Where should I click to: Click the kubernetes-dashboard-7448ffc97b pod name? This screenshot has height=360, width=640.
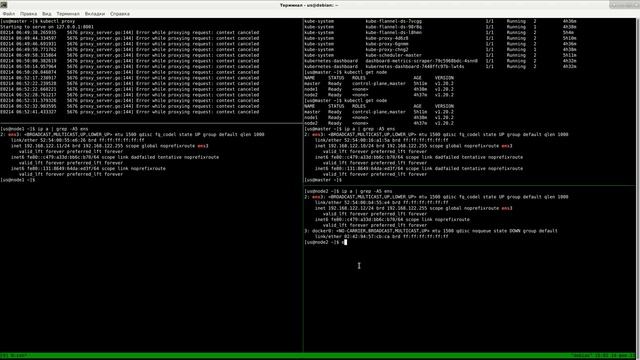(x=415, y=67)
